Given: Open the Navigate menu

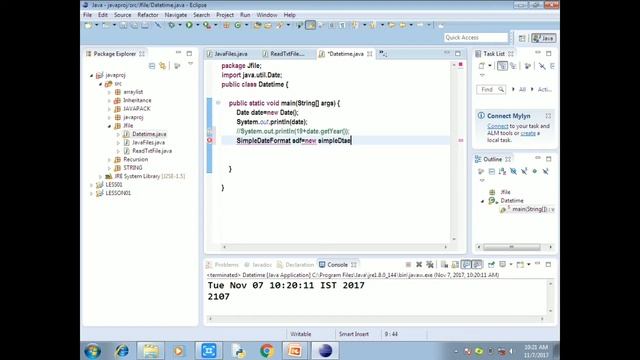Looking at the screenshot, I should click(x=176, y=15).
